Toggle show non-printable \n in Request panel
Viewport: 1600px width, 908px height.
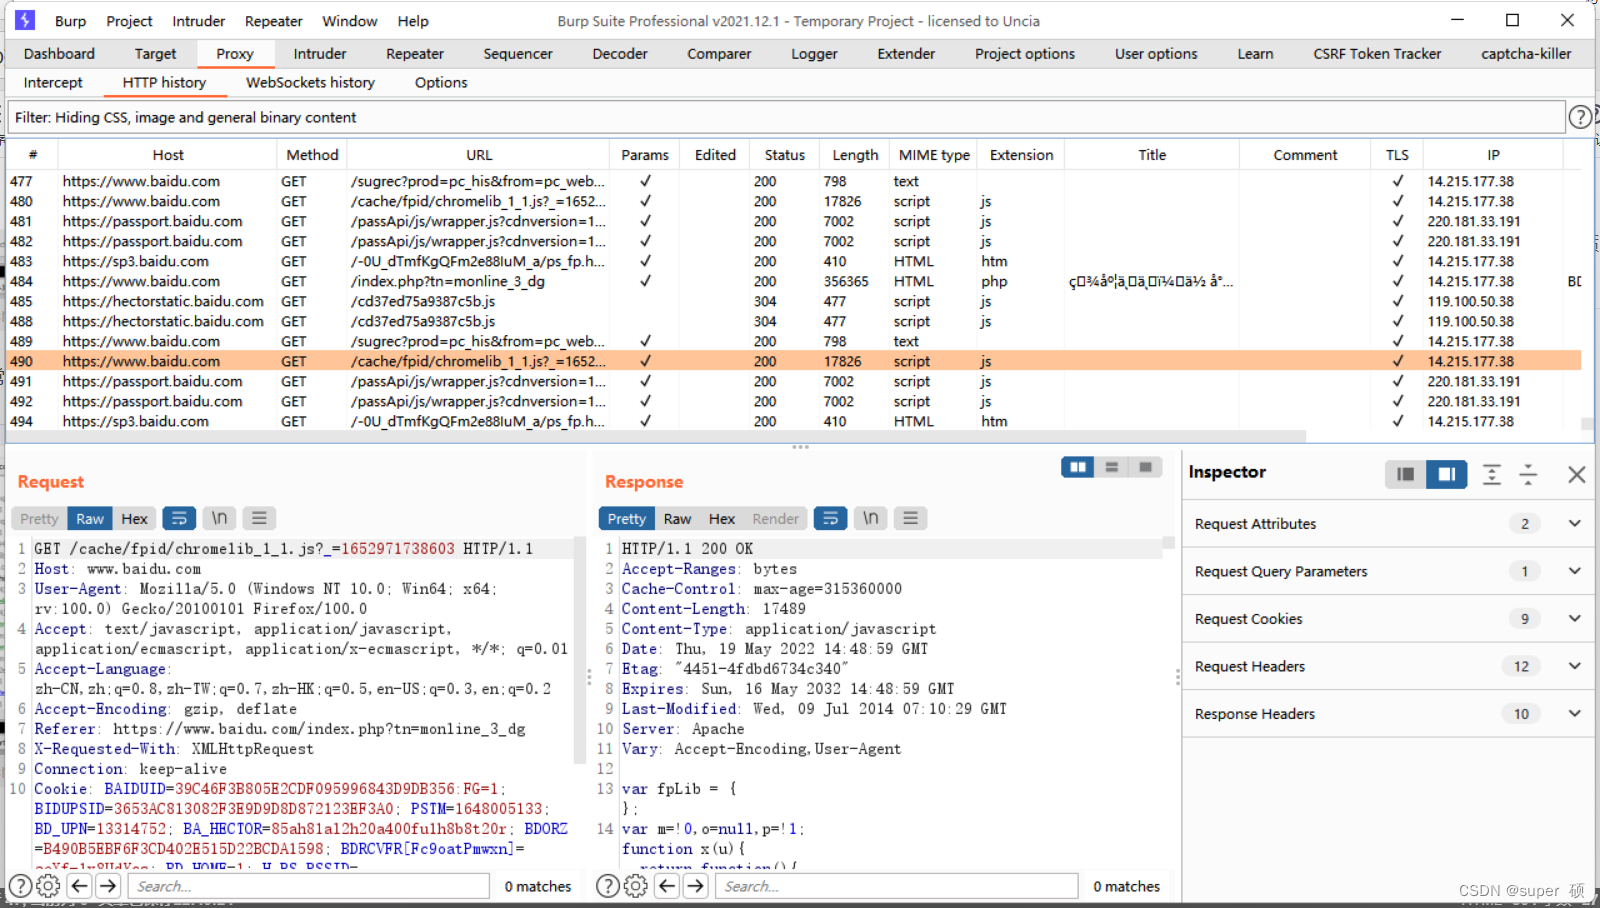point(219,518)
